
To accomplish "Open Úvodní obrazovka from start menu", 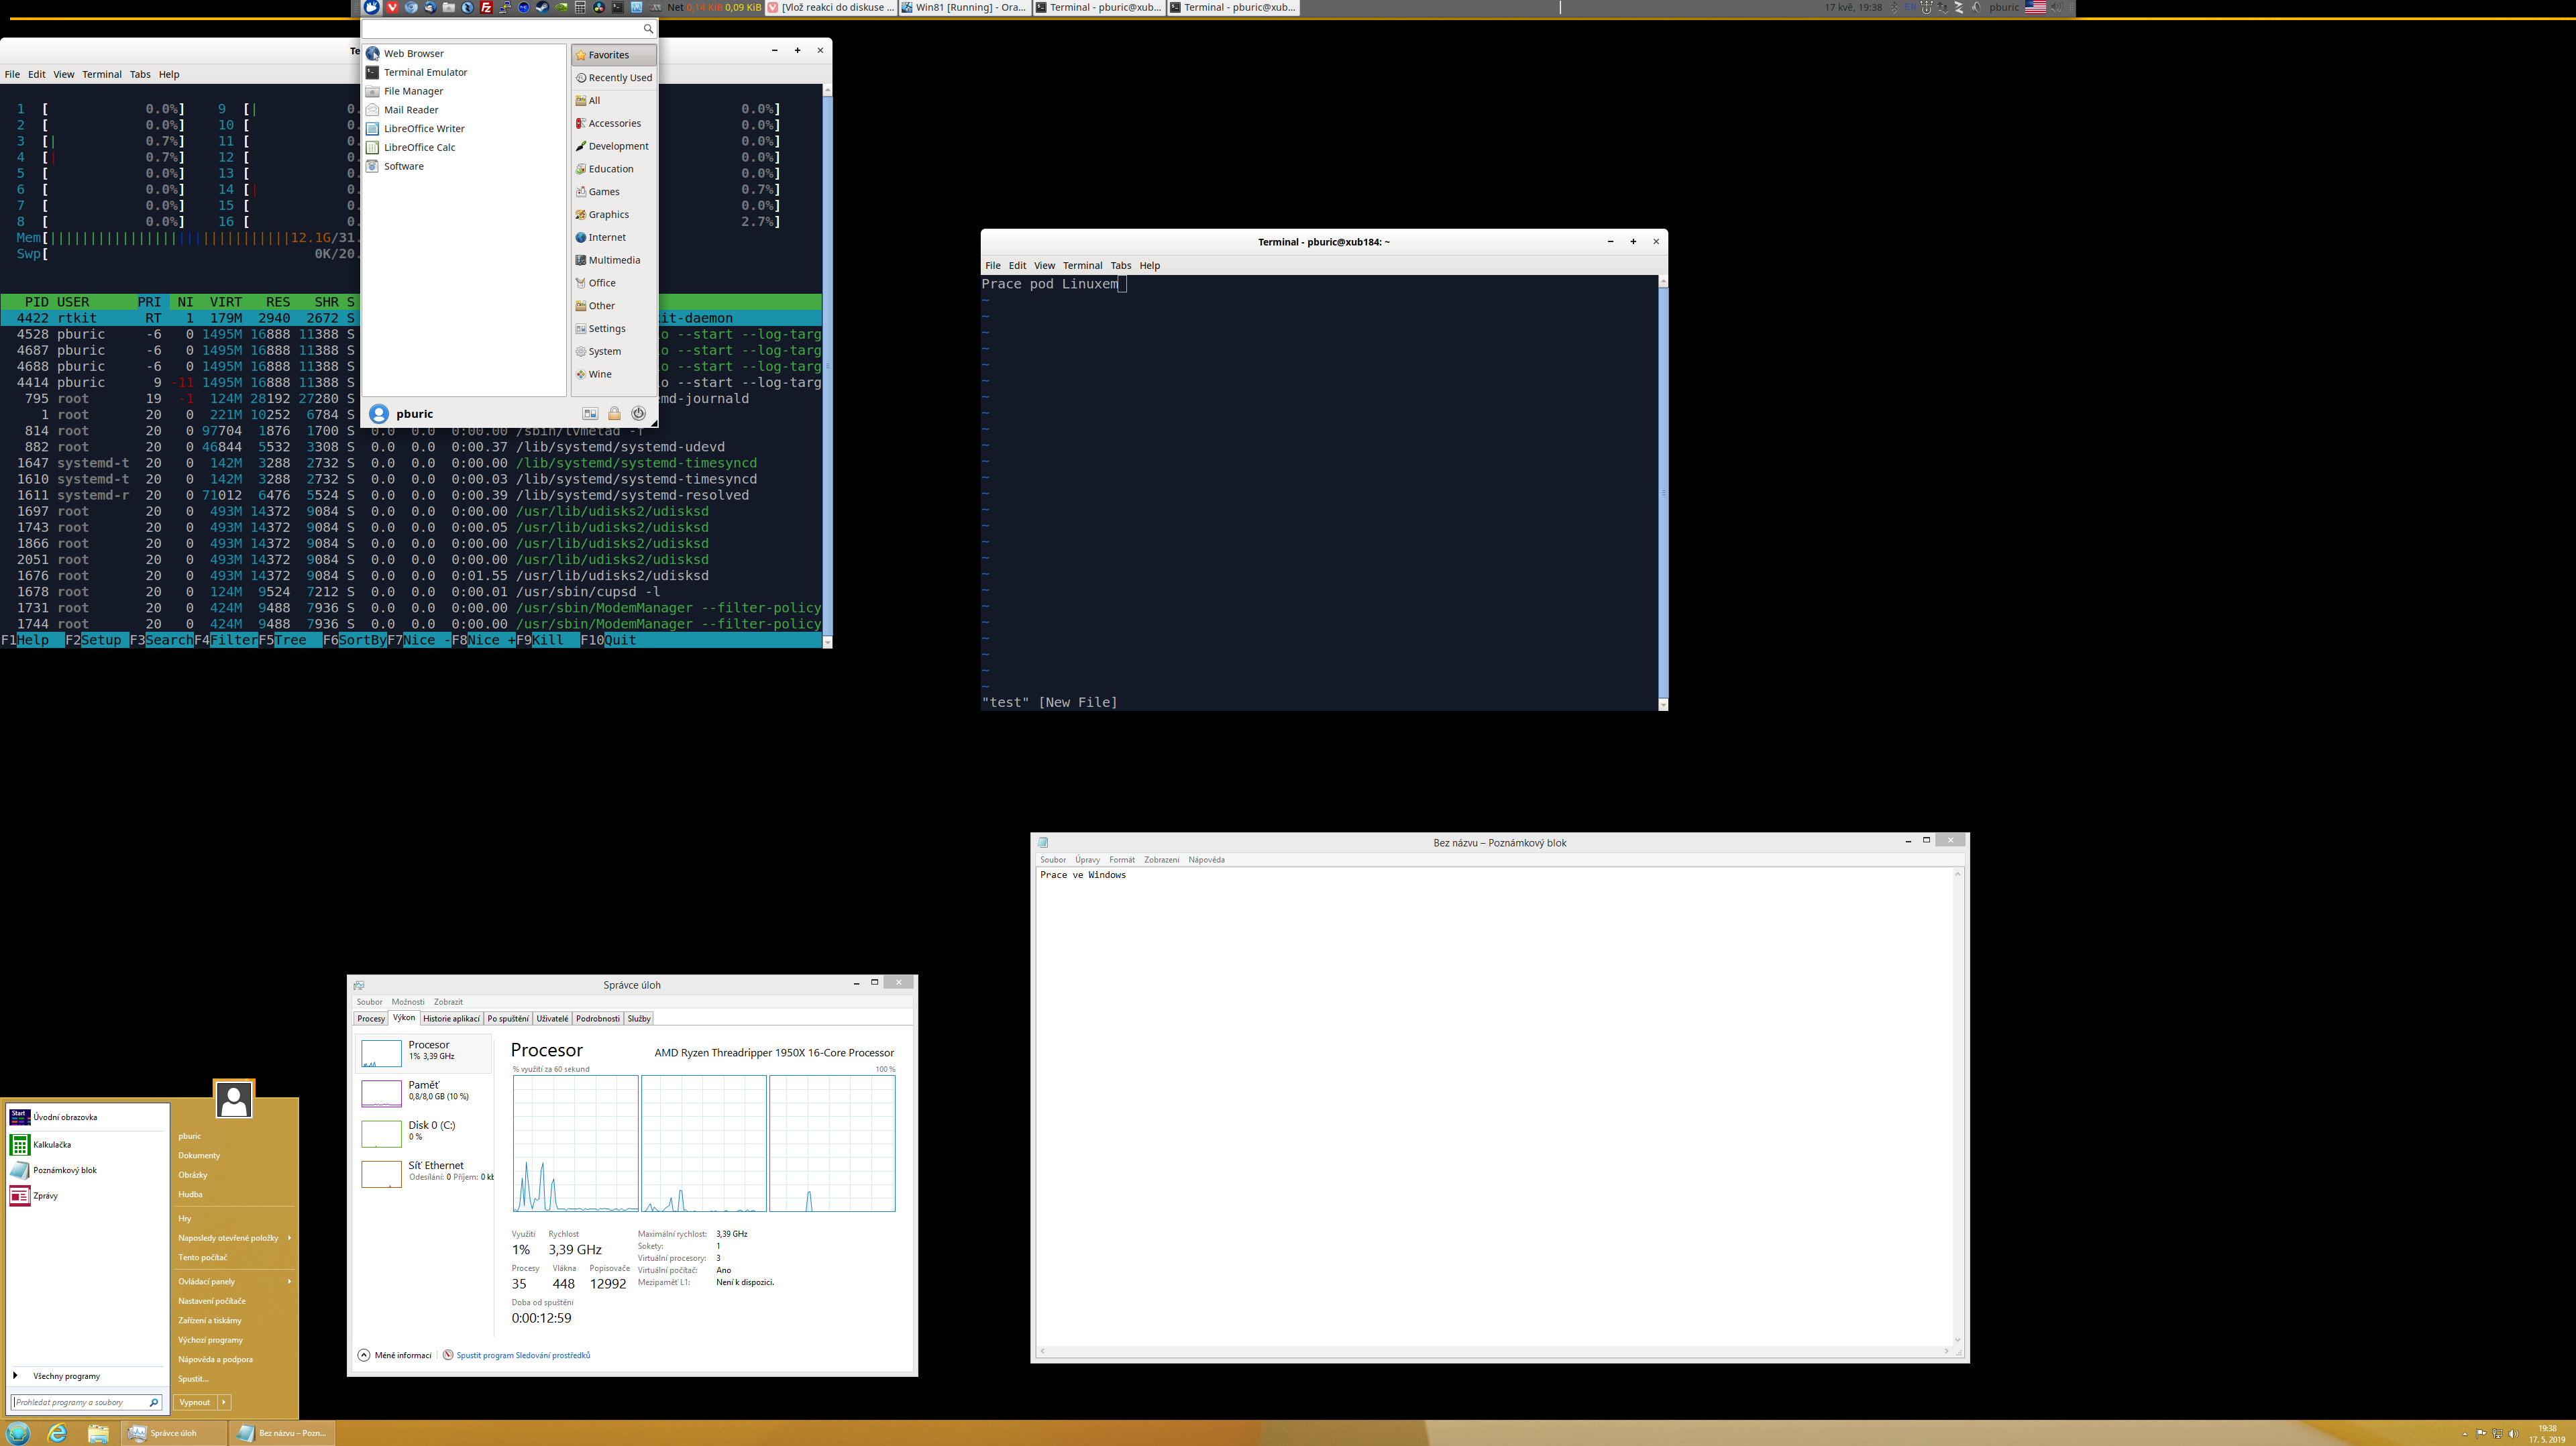I will coord(86,1117).
